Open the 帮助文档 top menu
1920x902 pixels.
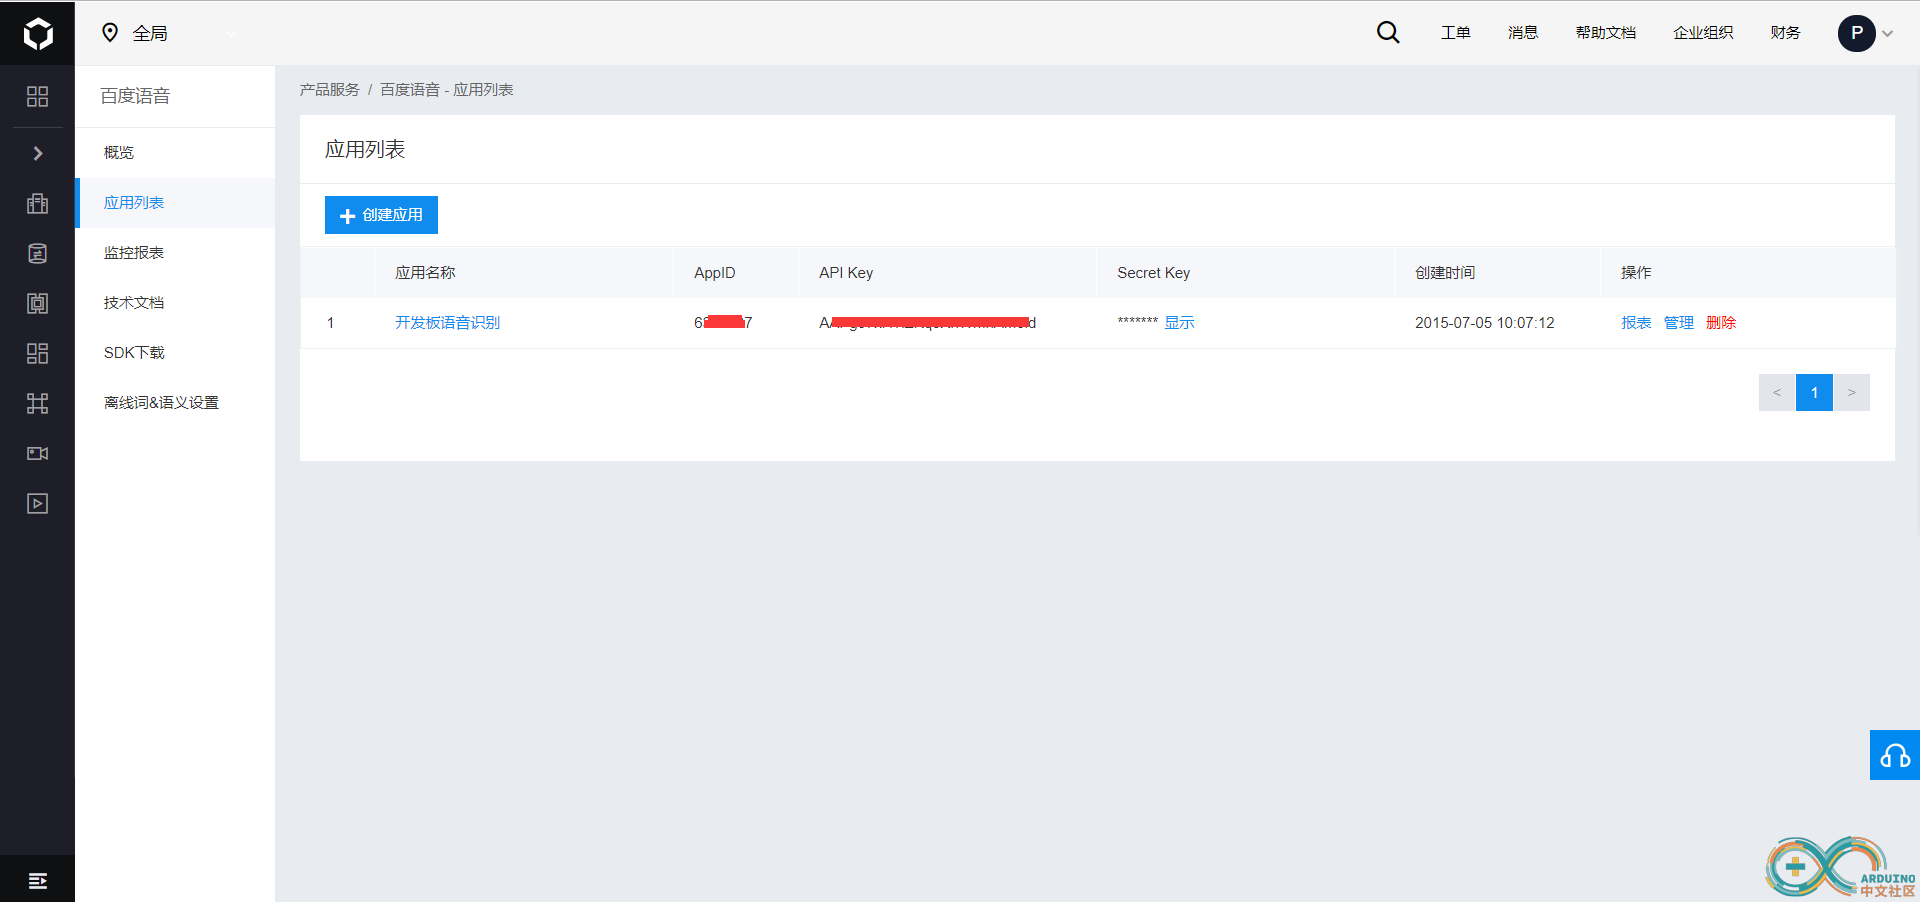click(x=1606, y=32)
